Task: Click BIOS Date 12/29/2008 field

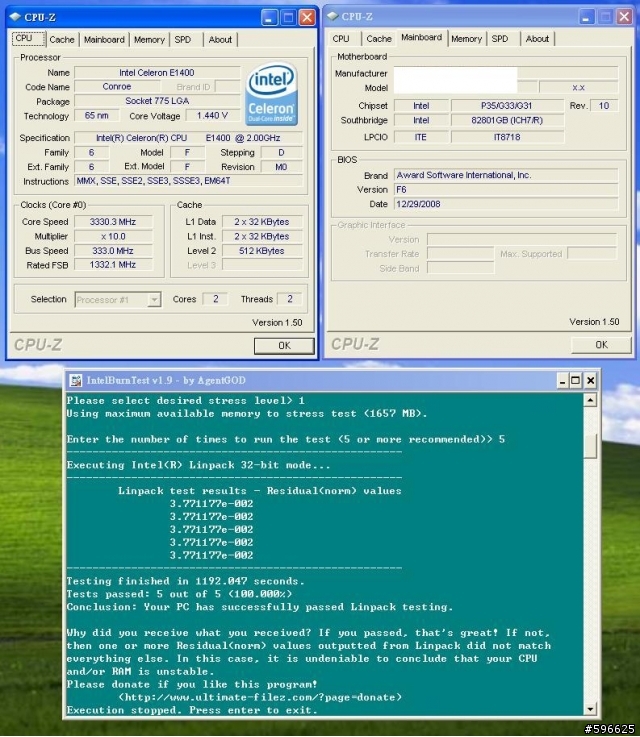Action: click(506, 204)
